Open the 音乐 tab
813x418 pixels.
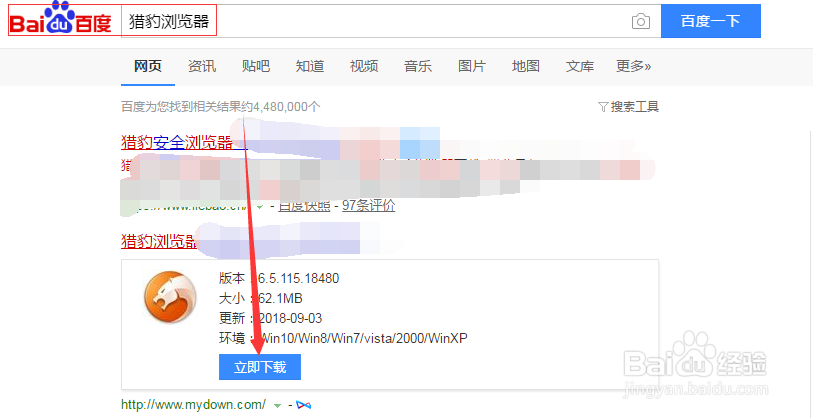pos(418,66)
